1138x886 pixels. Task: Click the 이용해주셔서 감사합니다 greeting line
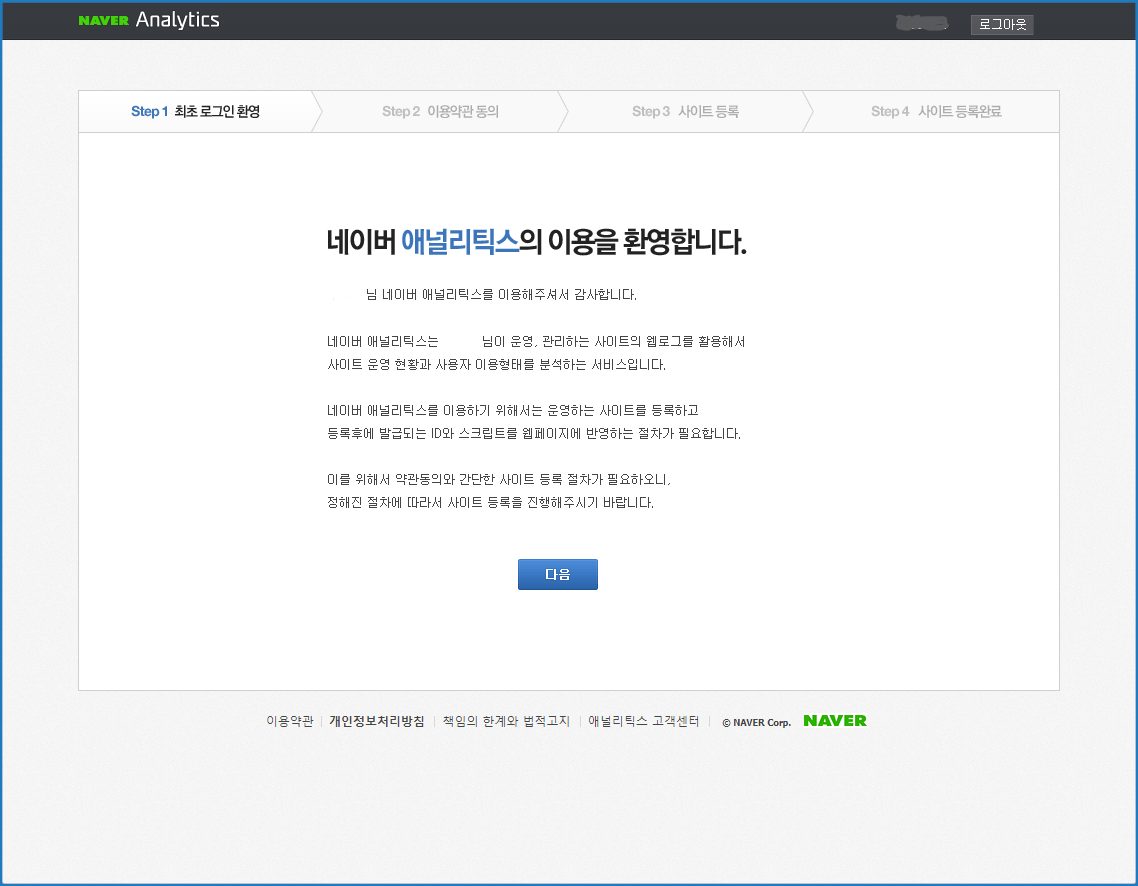[501, 295]
